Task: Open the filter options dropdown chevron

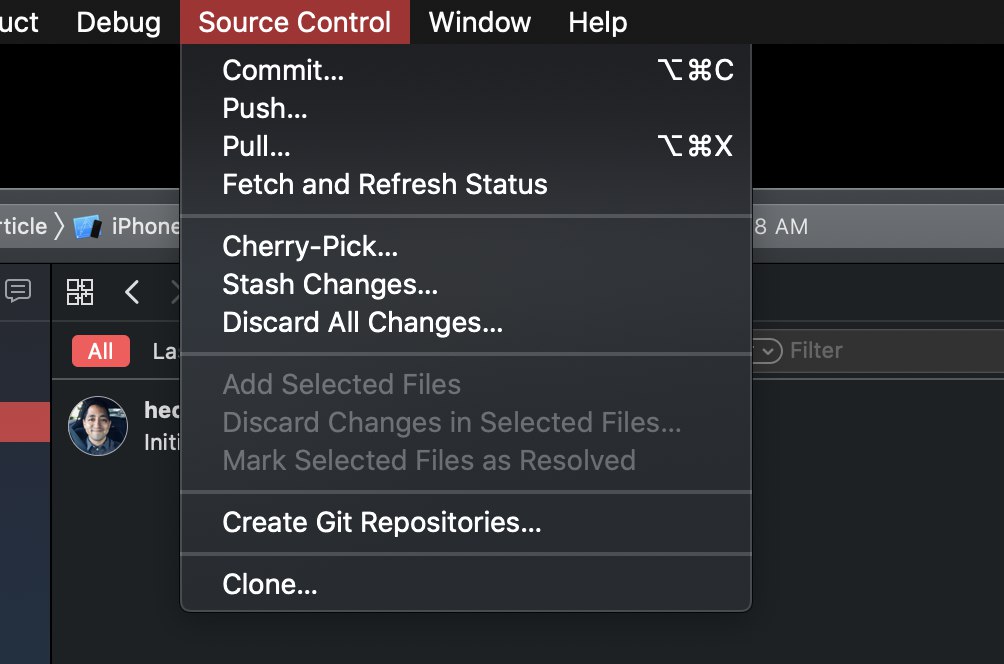Action: click(x=767, y=350)
